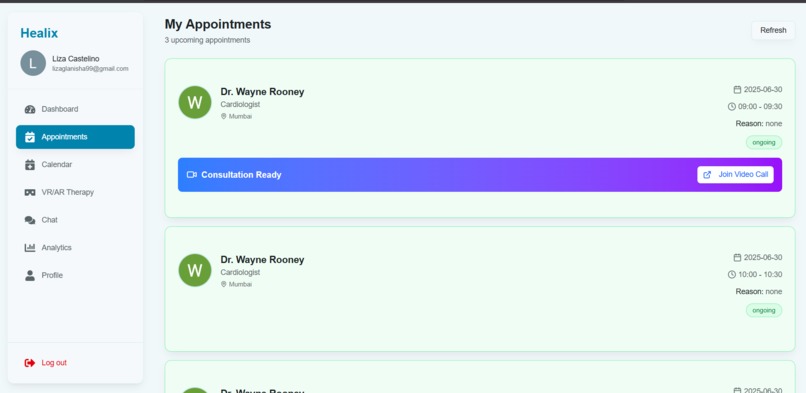The width and height of the screenshot is (806, 393).
Task: Click Cardiologist label in 10:00 appointment card
Action: 241,272
